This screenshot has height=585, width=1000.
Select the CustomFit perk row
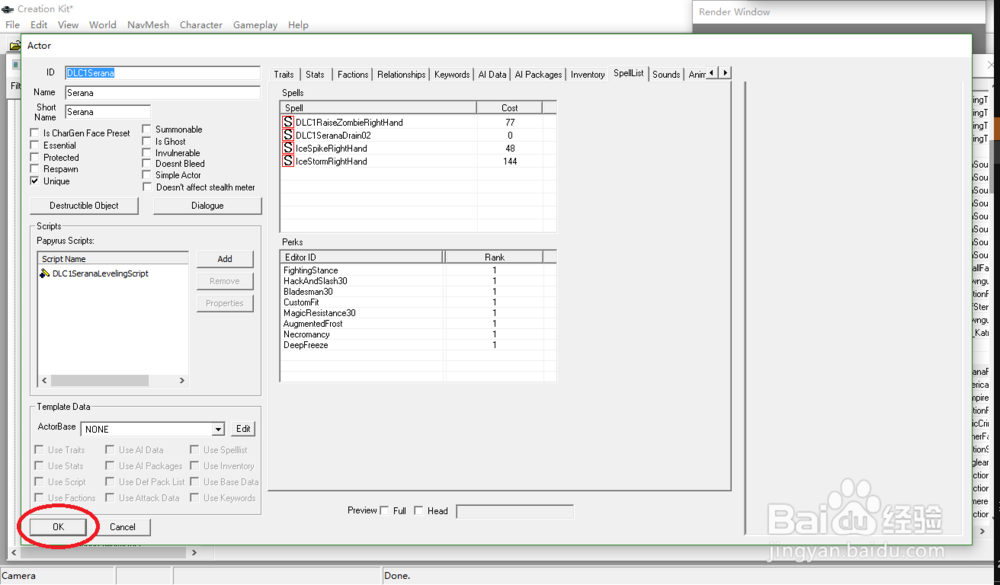point(418,302)
